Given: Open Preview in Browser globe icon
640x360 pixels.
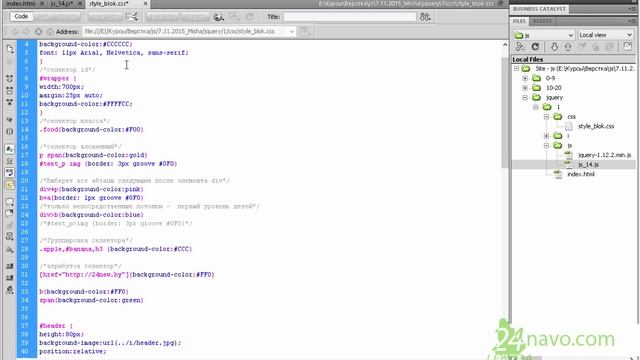Looking at the screenshot, I should [219, 17].
